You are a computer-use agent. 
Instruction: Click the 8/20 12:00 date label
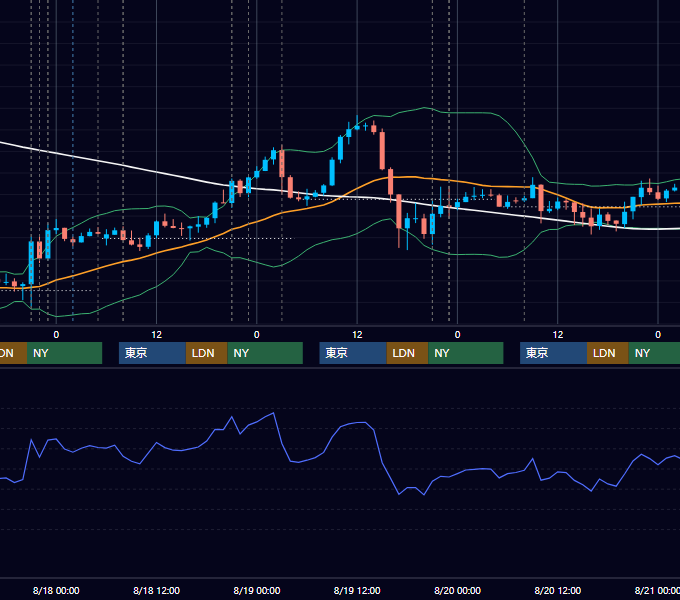coord(557,590)
